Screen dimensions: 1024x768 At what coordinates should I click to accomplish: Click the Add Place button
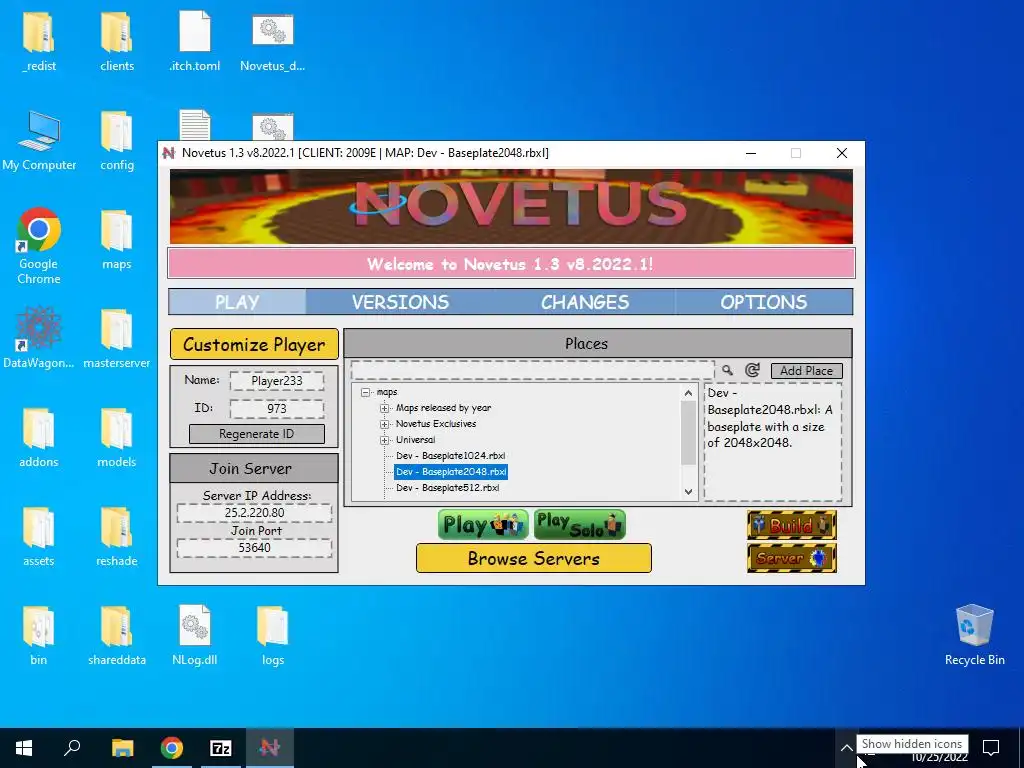click(807, 370)
